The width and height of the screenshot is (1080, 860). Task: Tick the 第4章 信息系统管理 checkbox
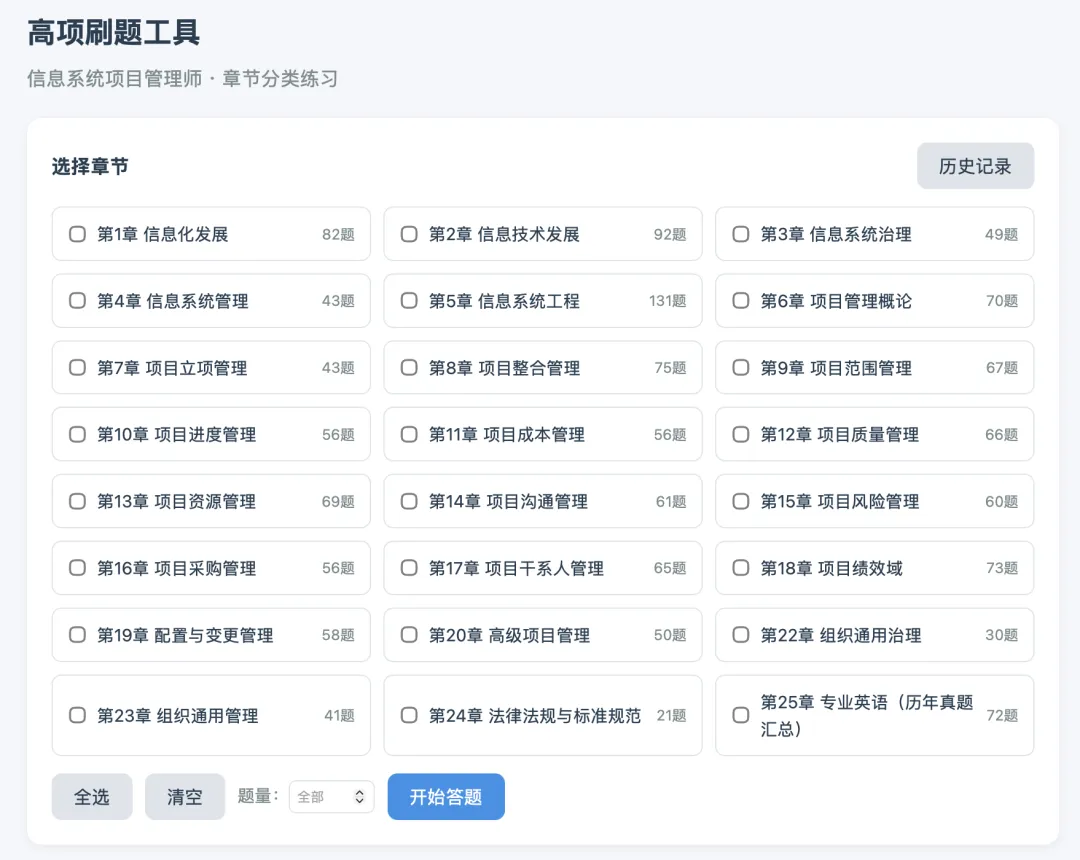(x=77, y=301)
